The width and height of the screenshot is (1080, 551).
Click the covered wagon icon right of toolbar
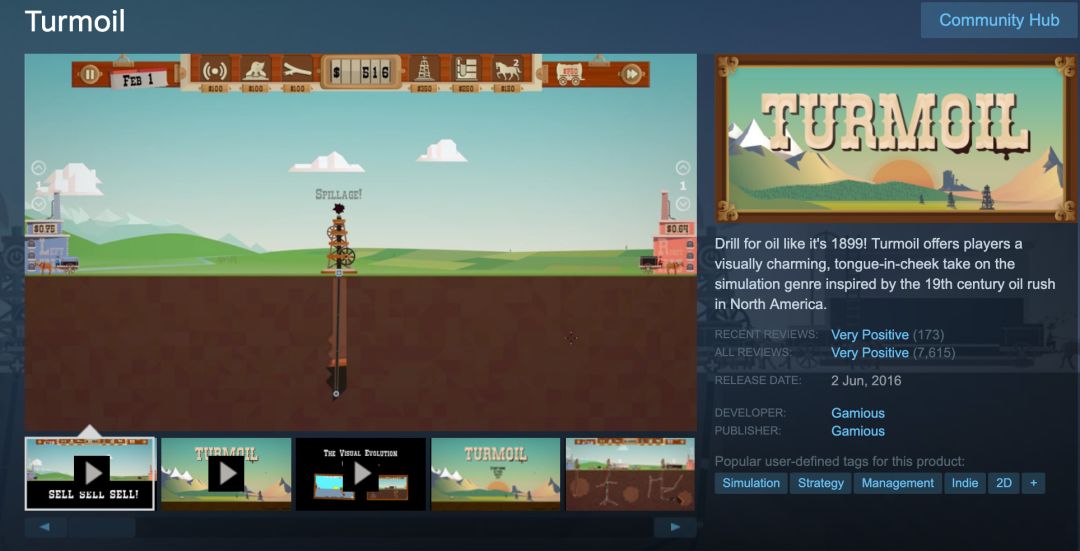(570, 74)
